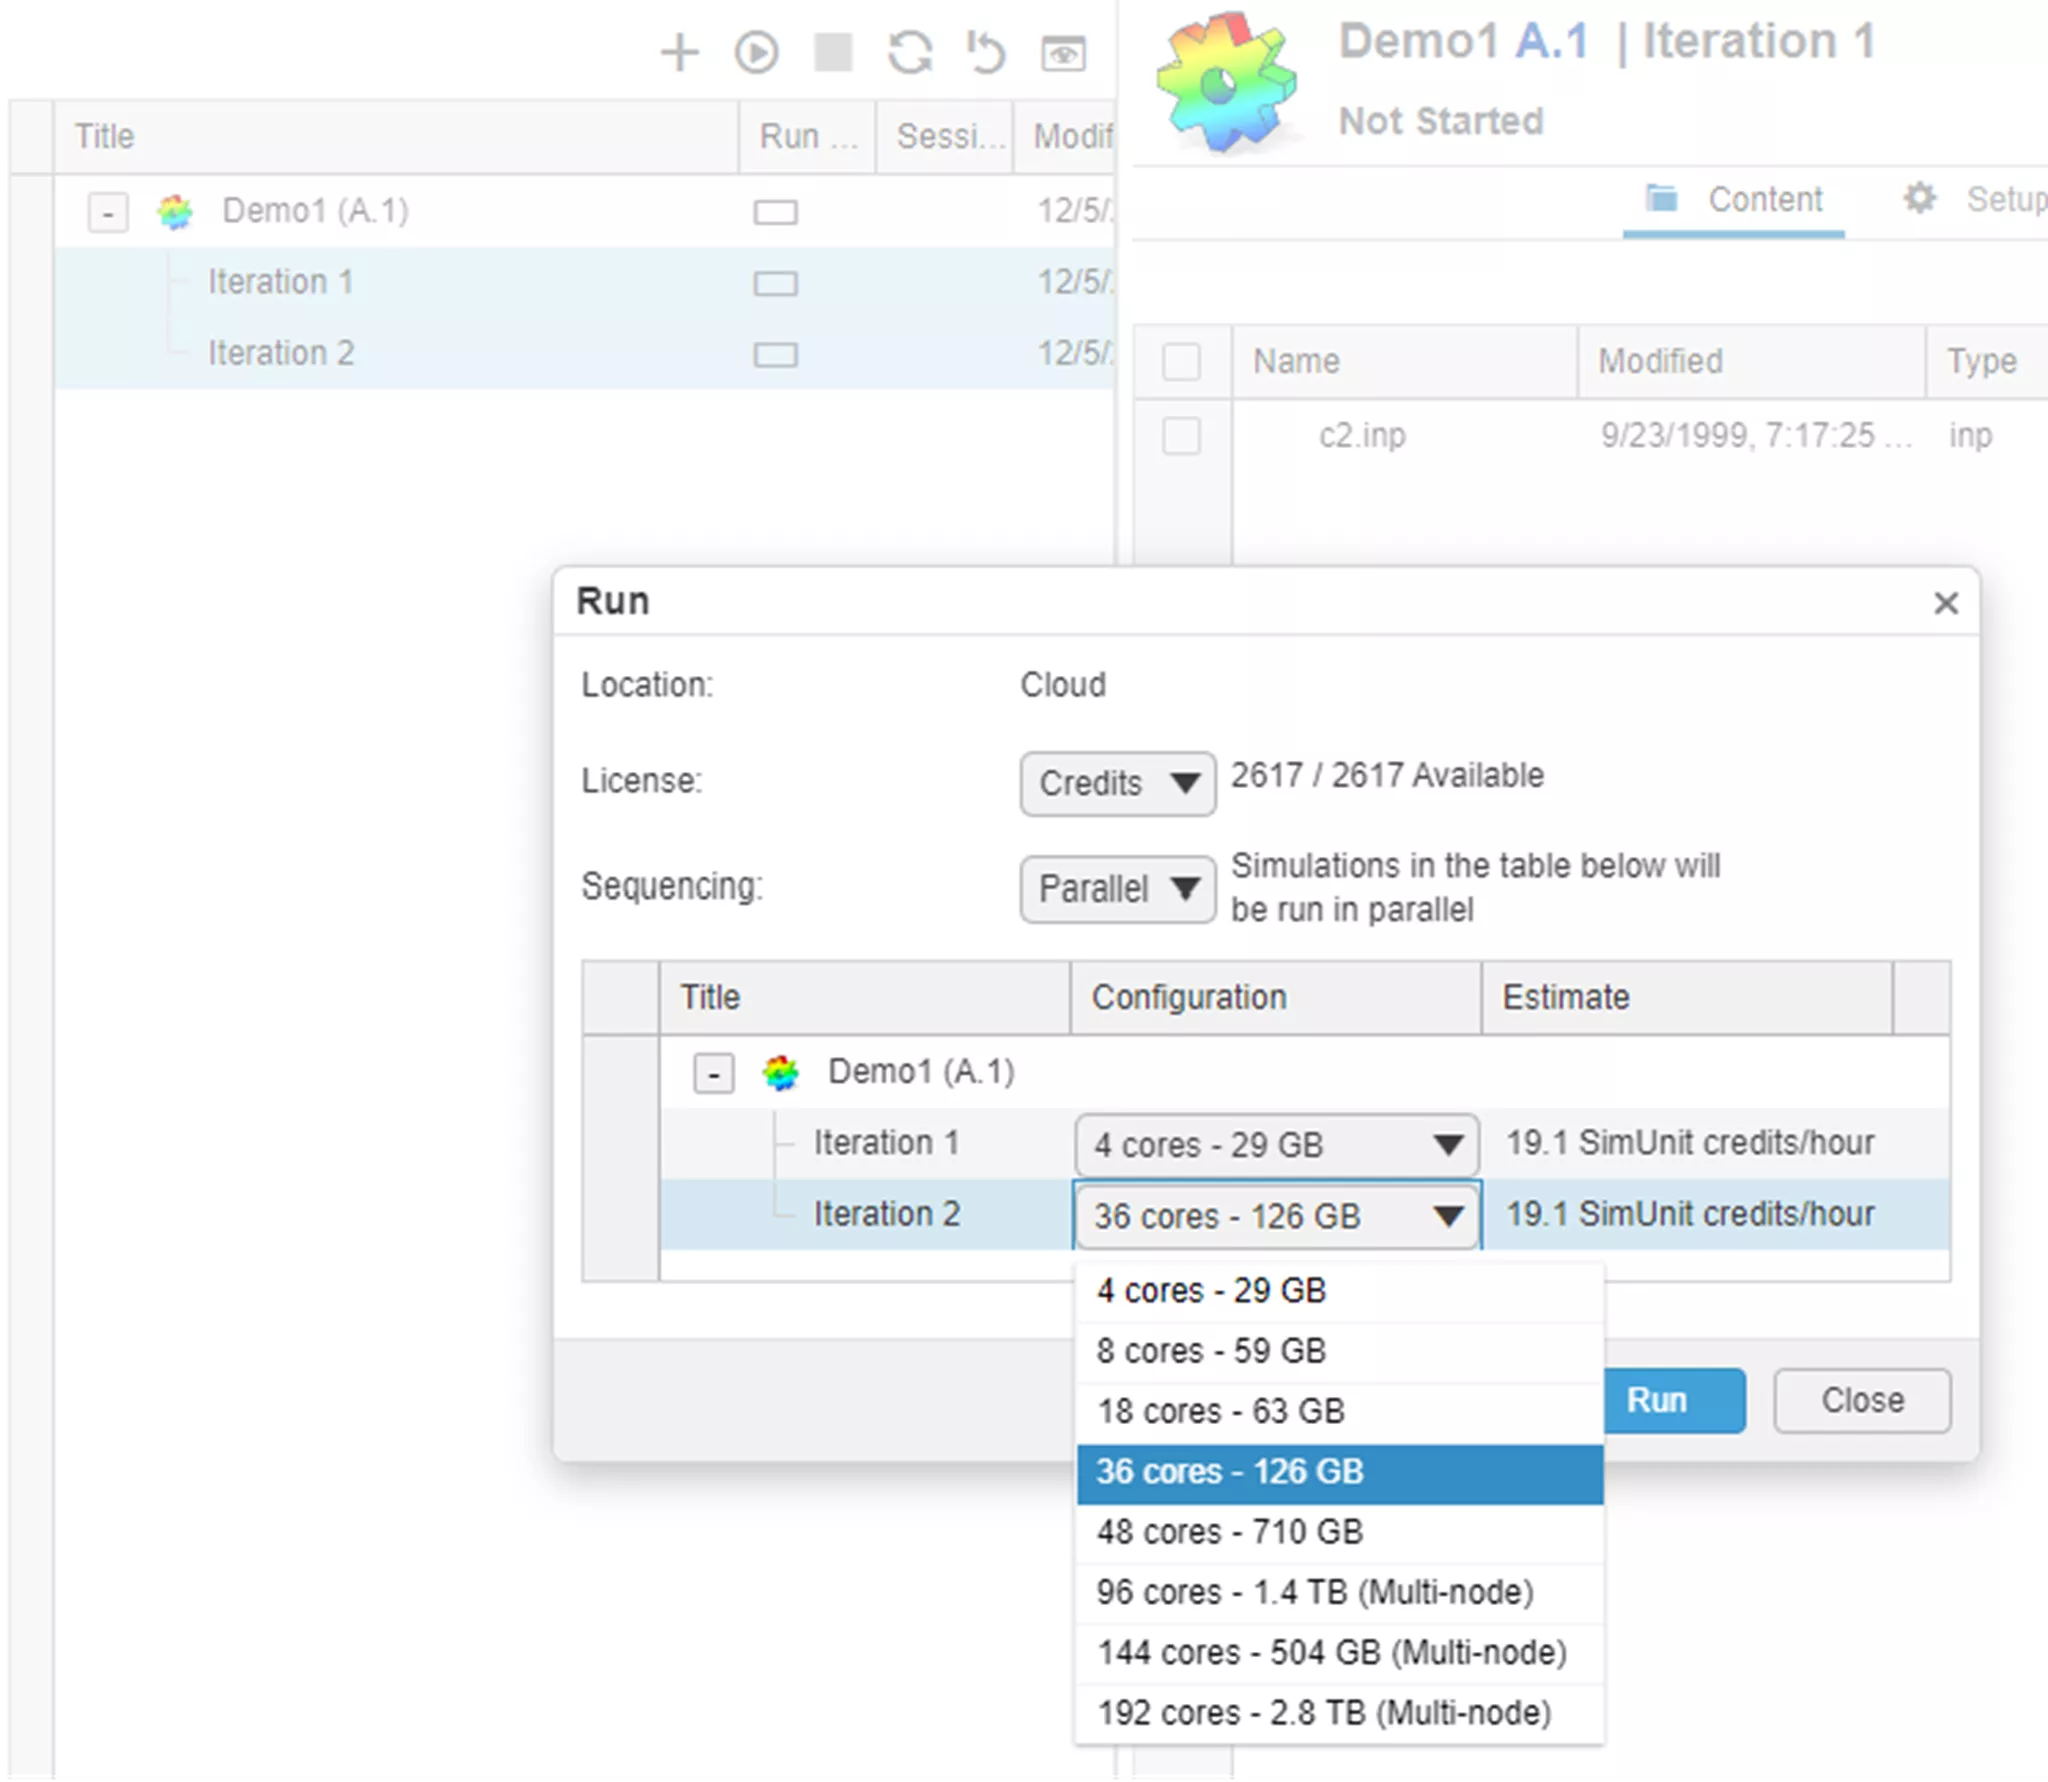The image size is (2048, 1782).
Task: Click the Name column header in content table
Action: click(1405, 361)
